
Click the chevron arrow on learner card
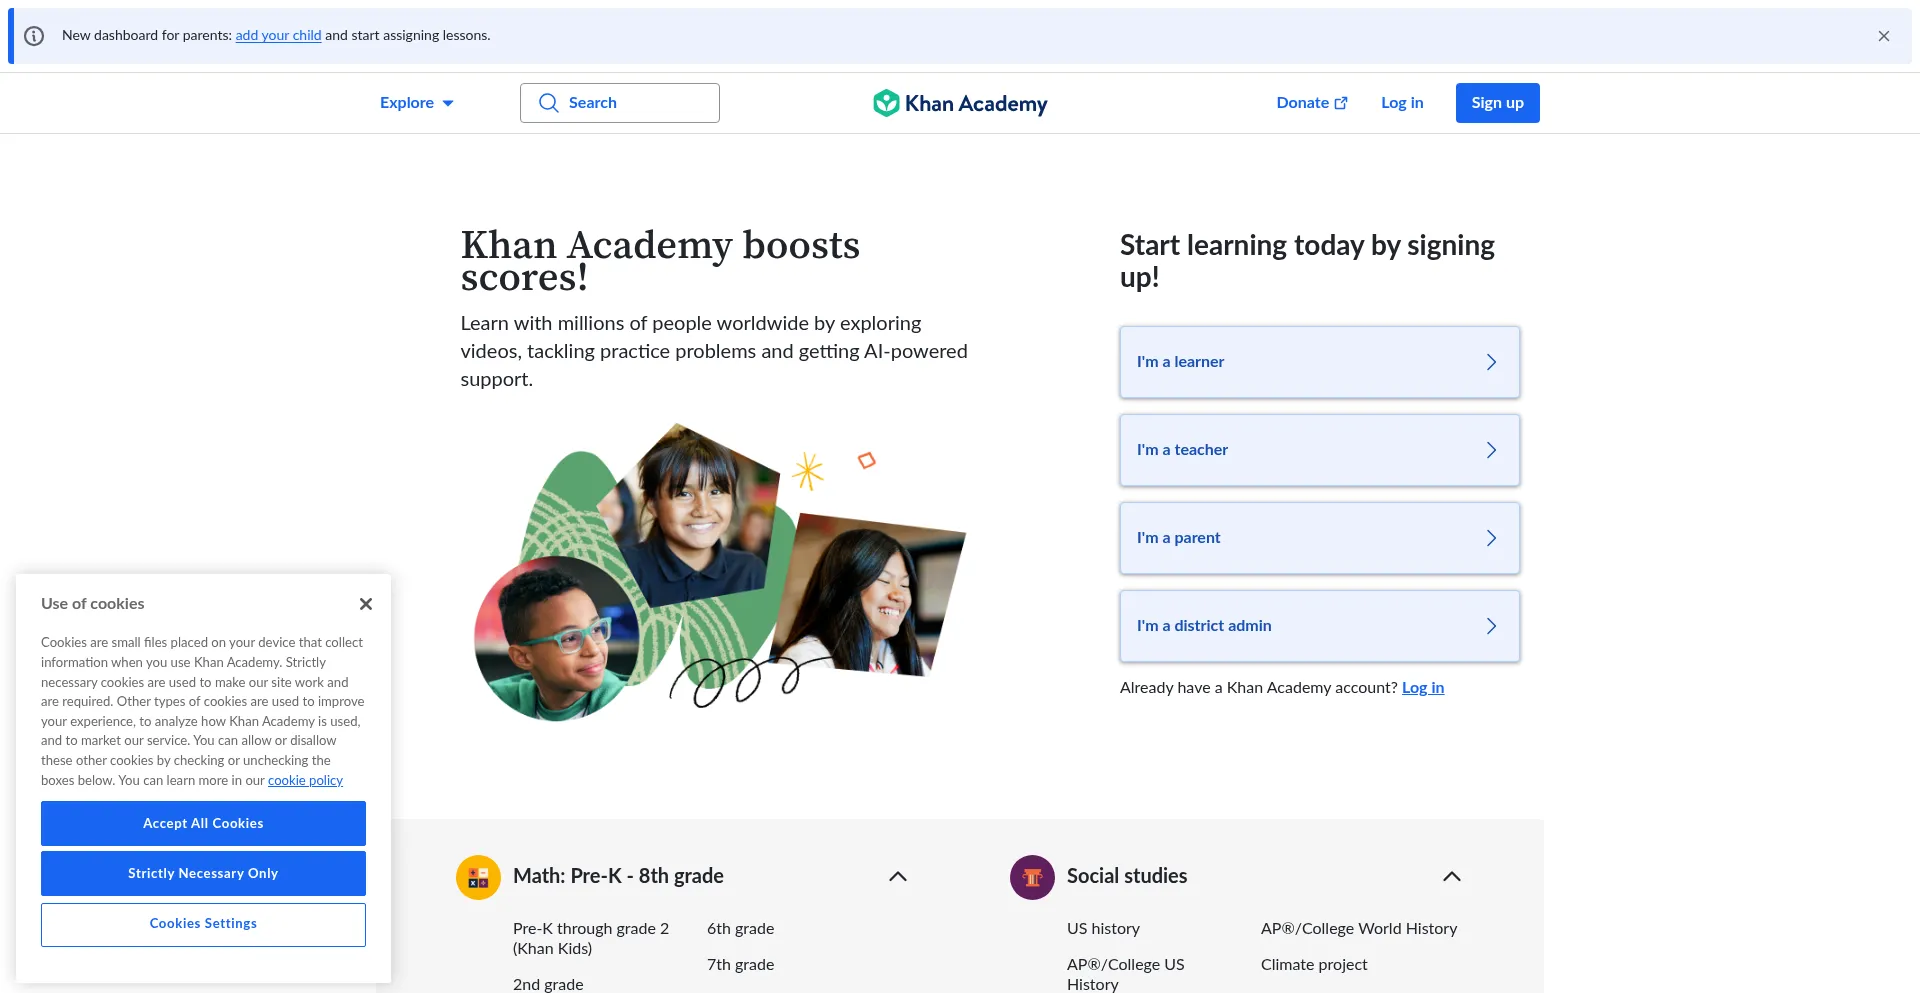point(1491,362)
